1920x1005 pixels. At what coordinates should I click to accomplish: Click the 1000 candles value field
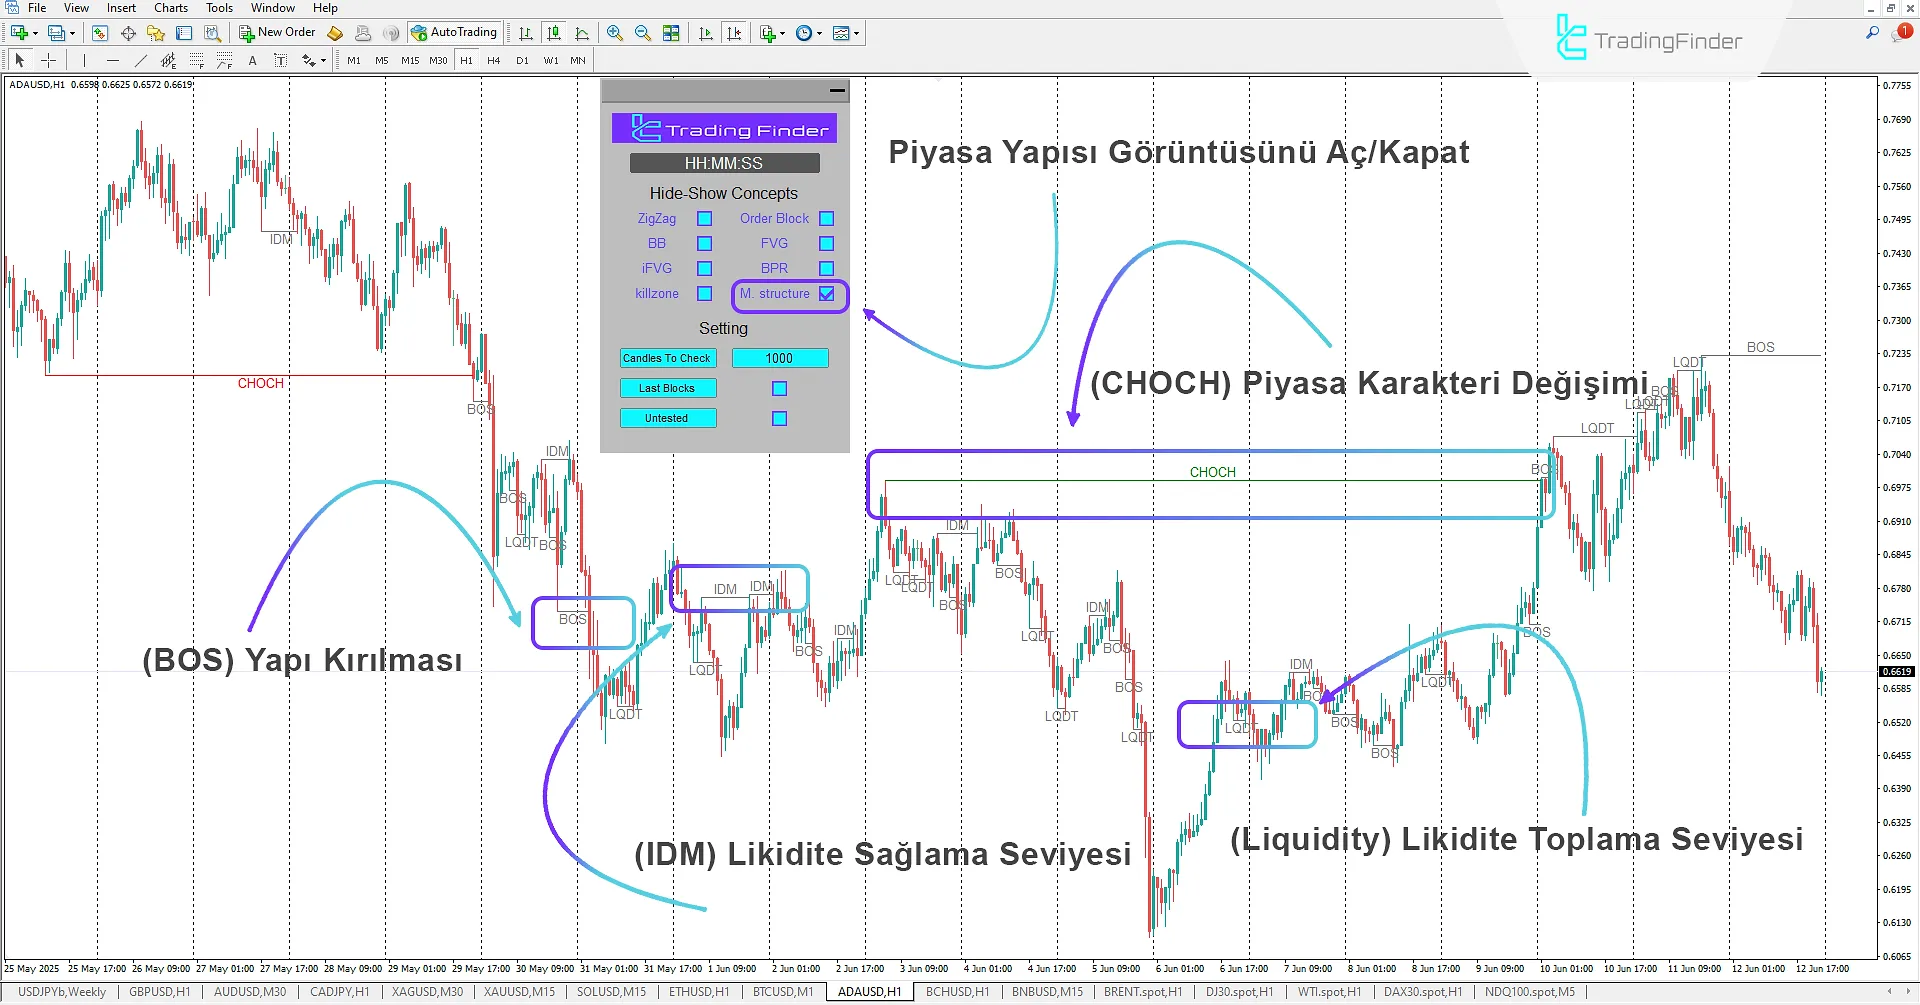point(780,358)
